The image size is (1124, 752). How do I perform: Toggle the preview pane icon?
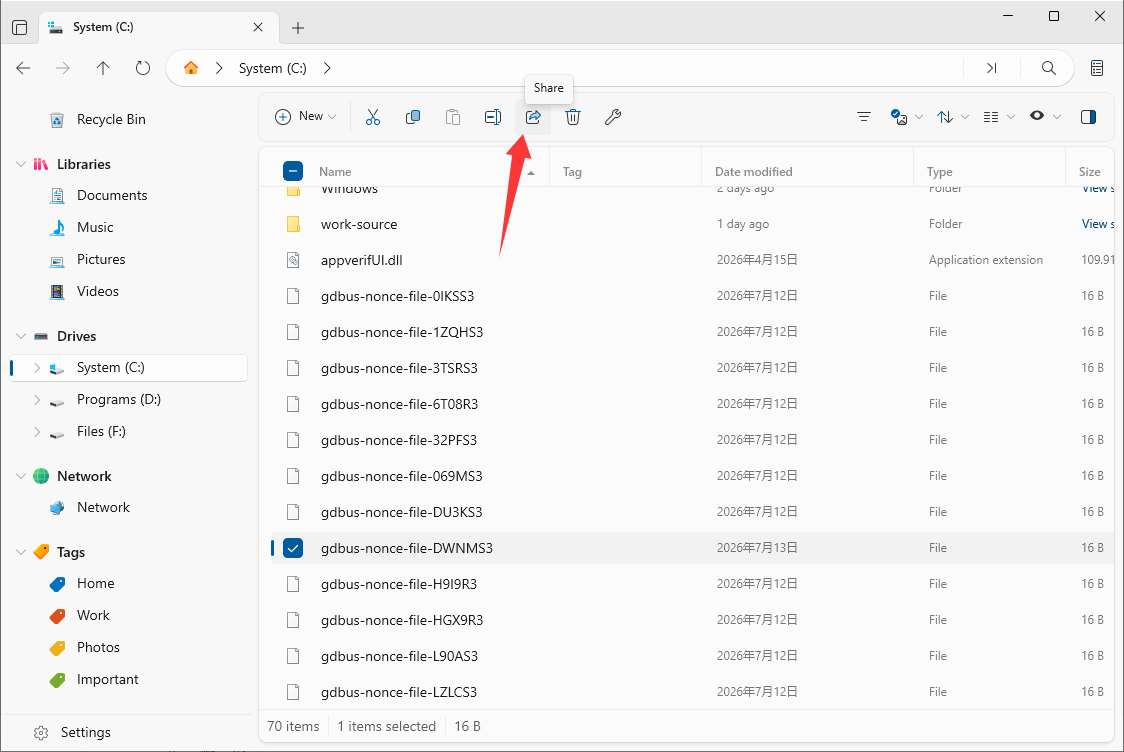(1088, 117)
